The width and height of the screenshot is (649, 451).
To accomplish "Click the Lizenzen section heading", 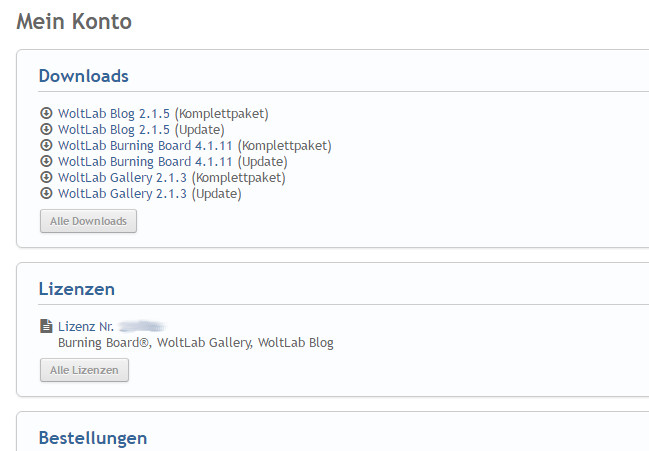I will point(76,289).
